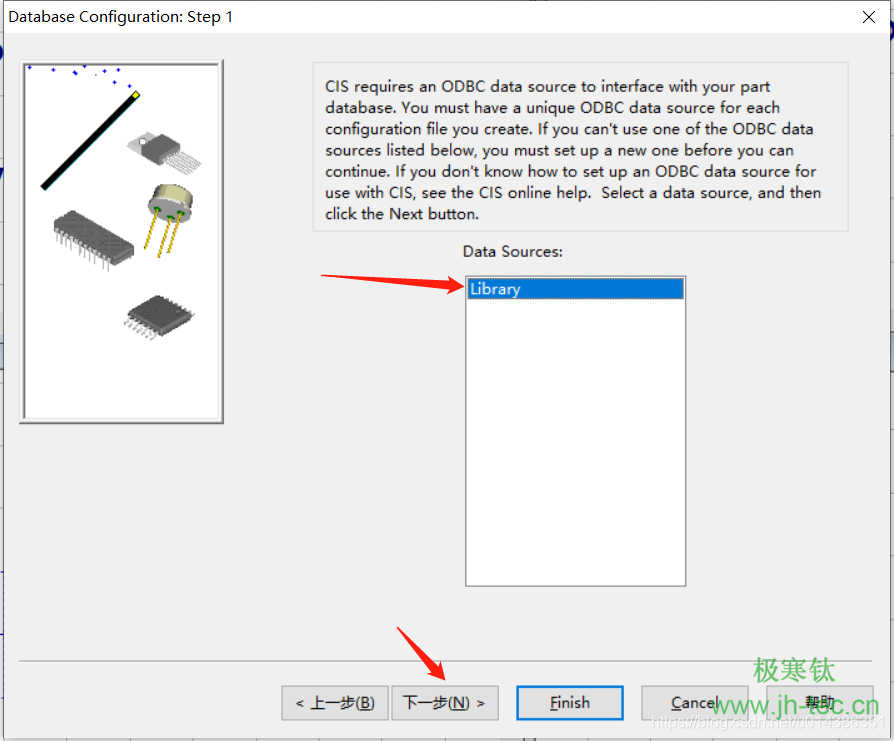Screen dimensions: 894x741
Task: Open help with the 帮助 button
Action: (x=819, y=703)
